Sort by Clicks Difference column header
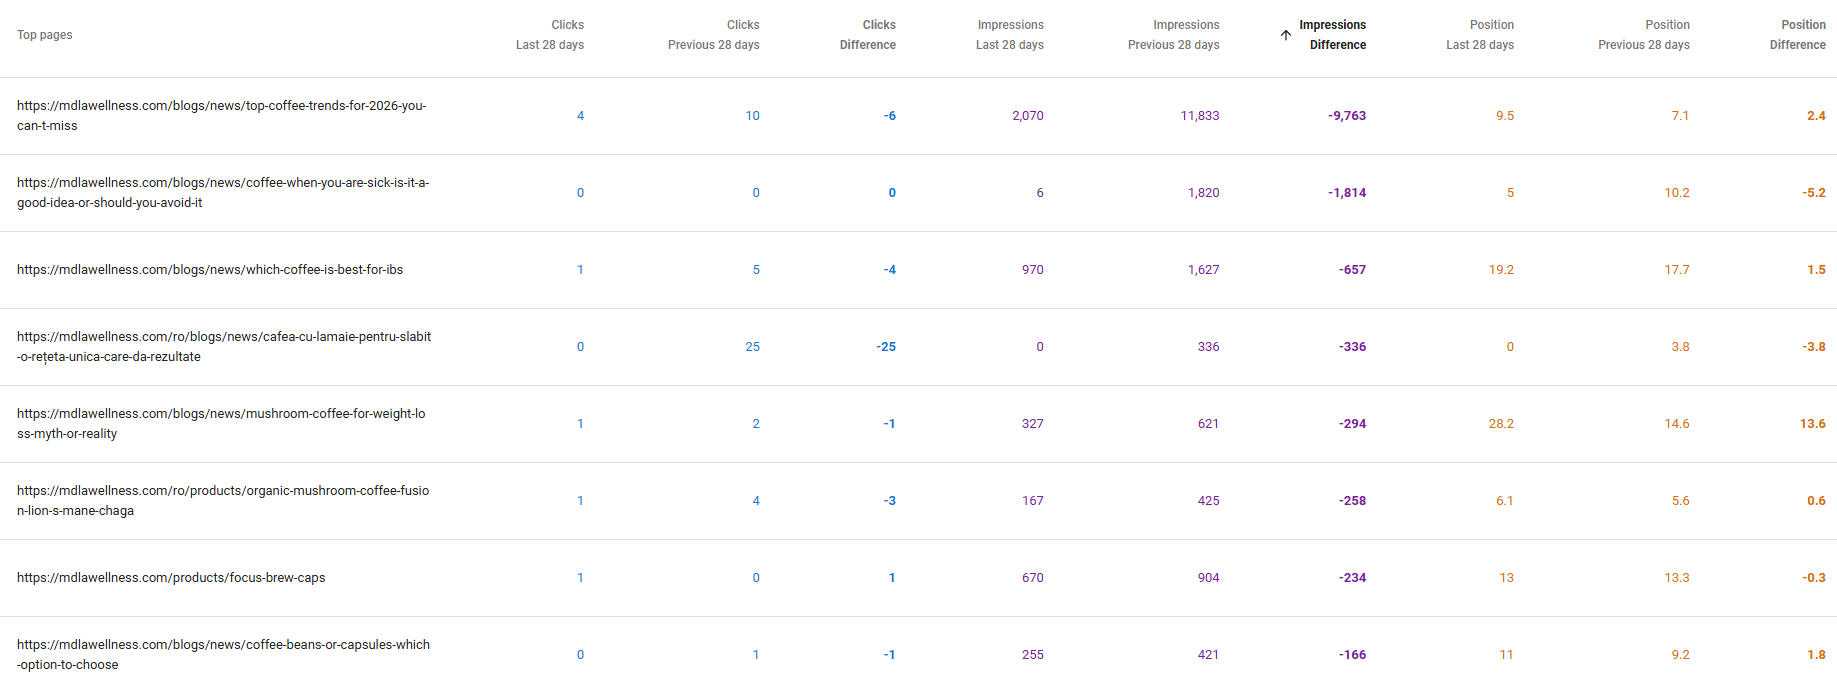This screenshot has height=680, width=1837. point(867,35)
